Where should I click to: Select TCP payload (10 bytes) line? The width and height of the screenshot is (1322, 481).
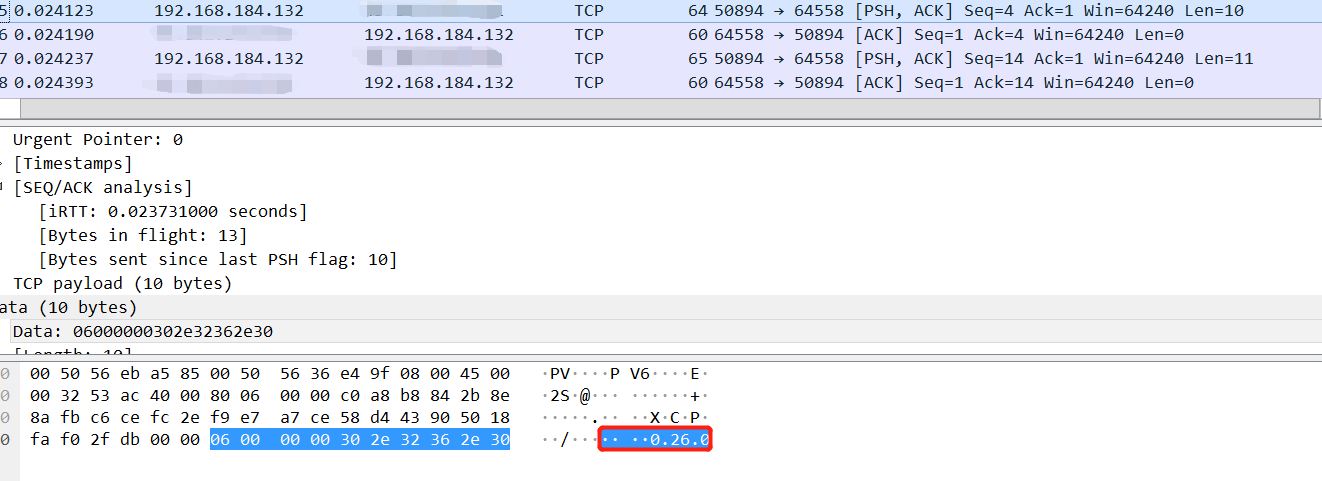122,283
